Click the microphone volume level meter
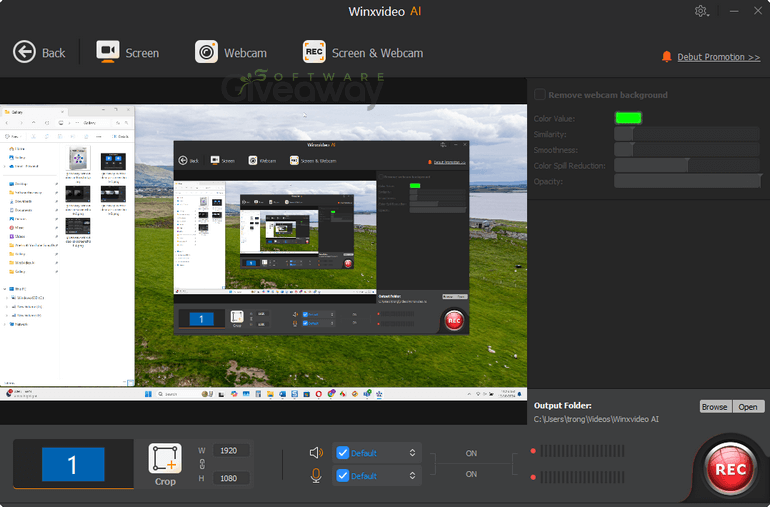Screen dimensions: 770x507 pos(582,477)
